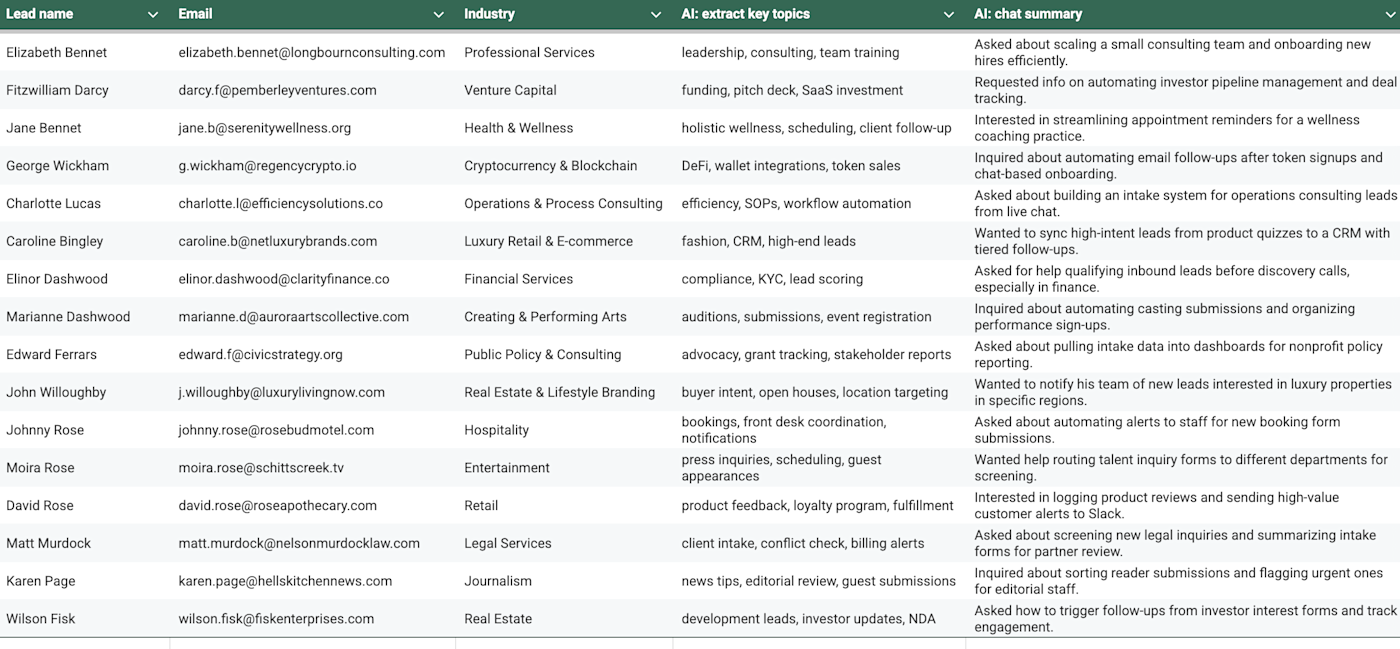Screen dimensions: 1400x649
Task: Select the AI: extract key topics header
Action: [x=745, y=14]
